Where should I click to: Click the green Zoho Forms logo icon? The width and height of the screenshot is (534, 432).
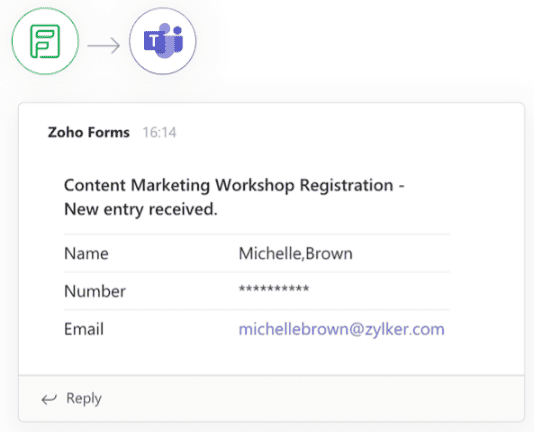[x=45, y=41]
